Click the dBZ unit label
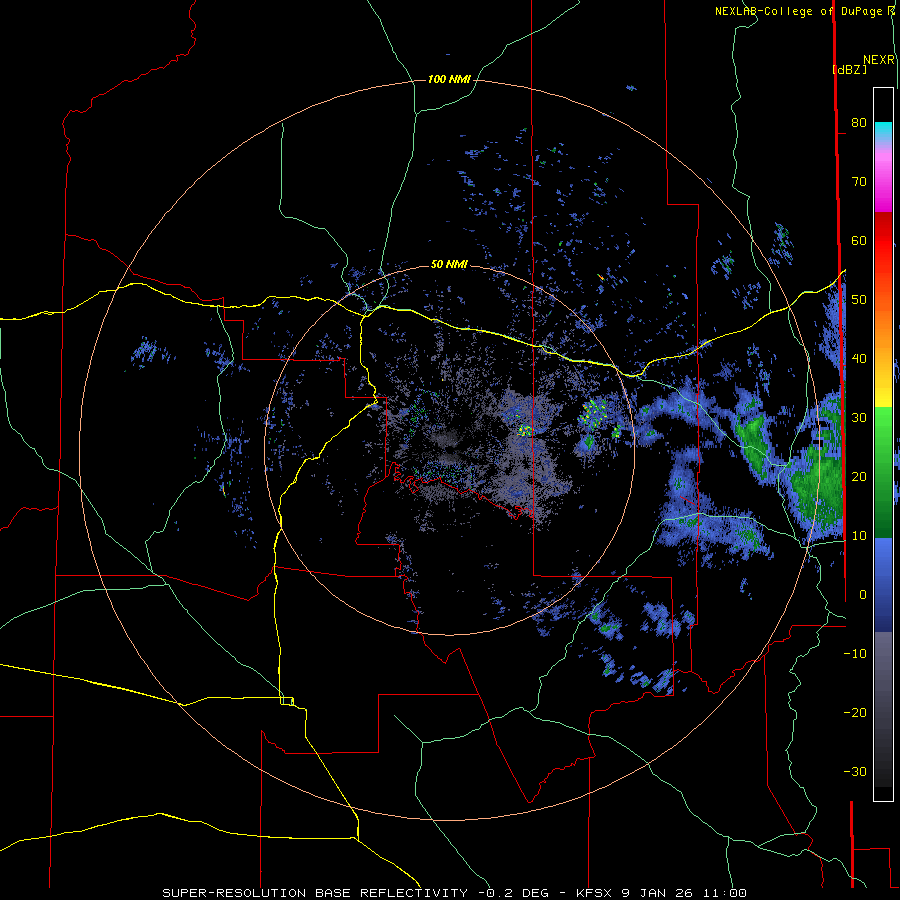Screen dimensions: 900x900 [x=849, y=70]
